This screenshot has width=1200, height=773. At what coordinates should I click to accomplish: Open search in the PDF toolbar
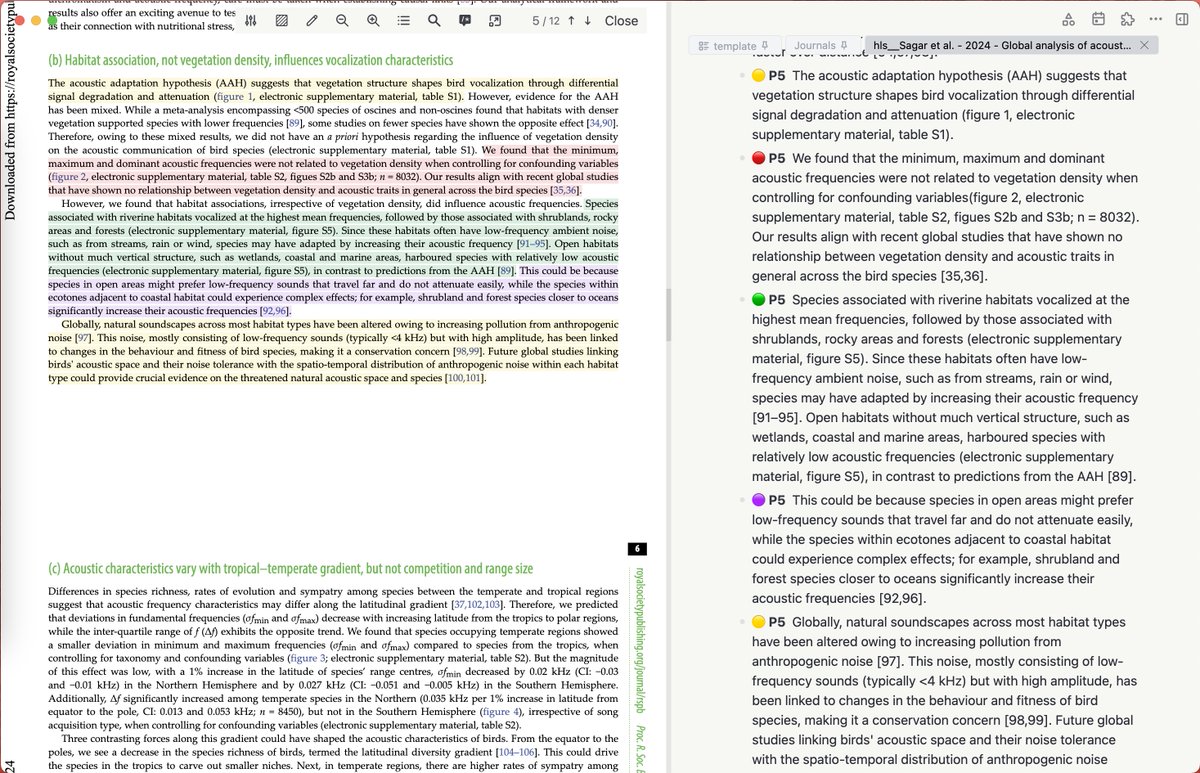[434, 20]
